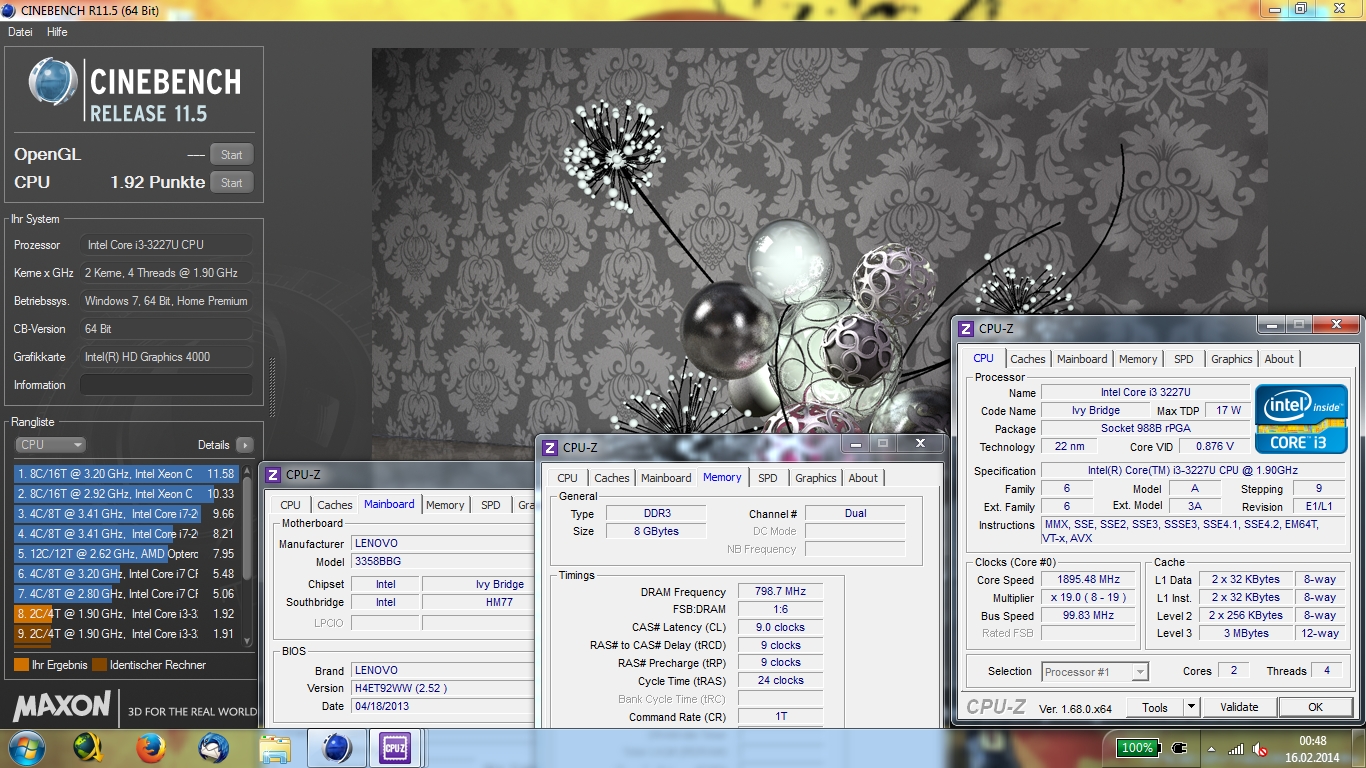
Task: Select Mainboard tab in the CPU-Z Memory window
Action: point(666,478)
